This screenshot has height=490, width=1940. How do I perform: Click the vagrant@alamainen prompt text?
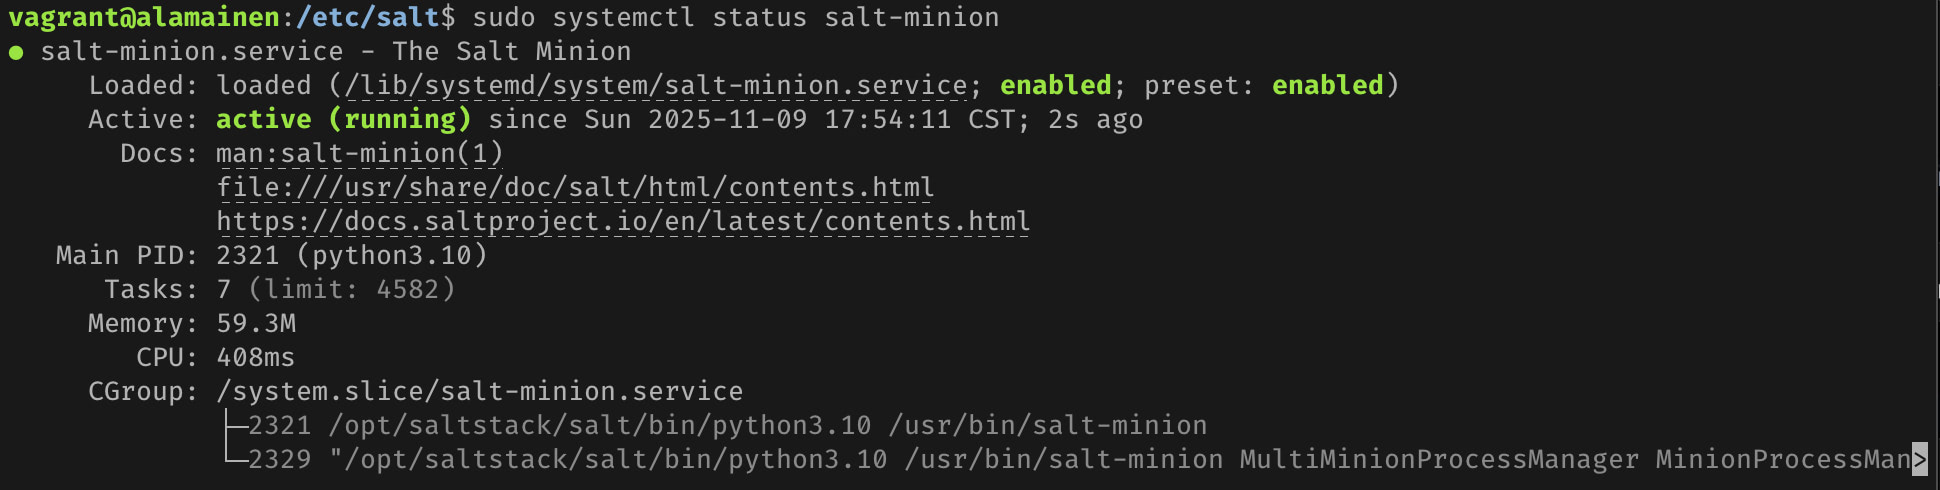click(144, 18)
